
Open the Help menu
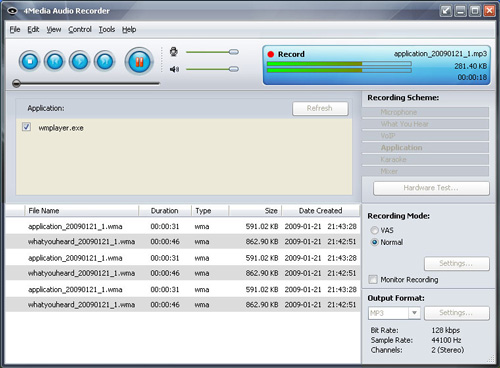coord(129,29)
